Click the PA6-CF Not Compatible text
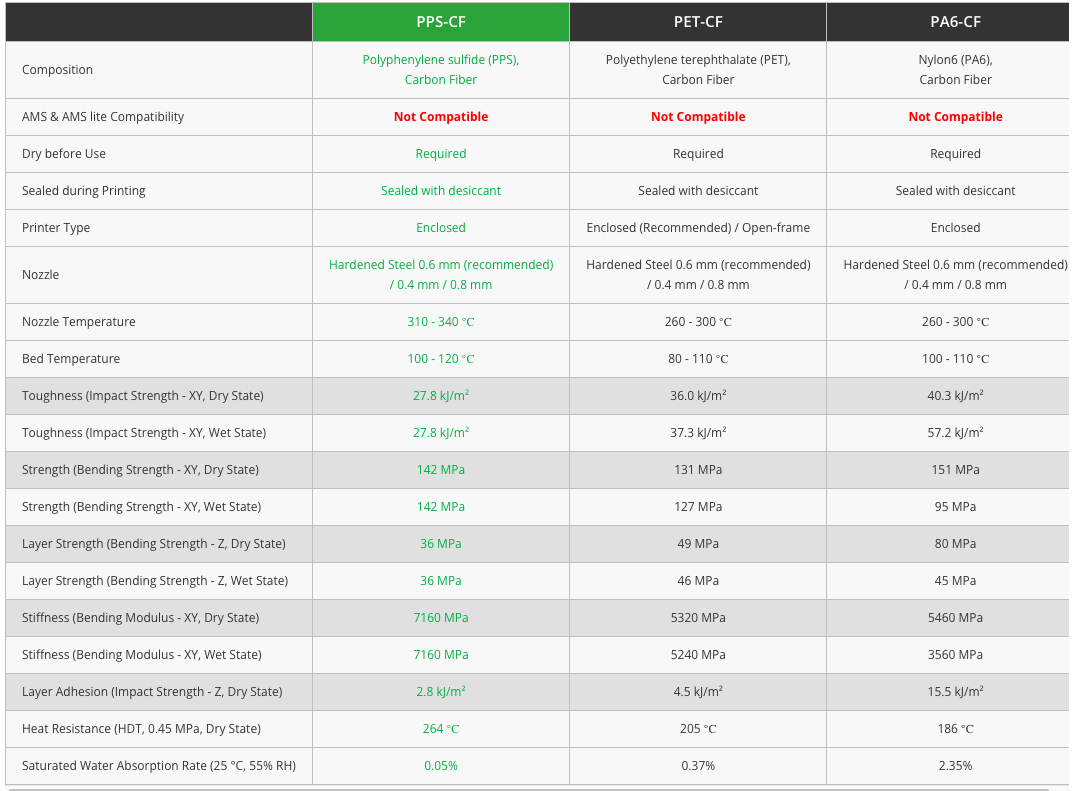 955,117
